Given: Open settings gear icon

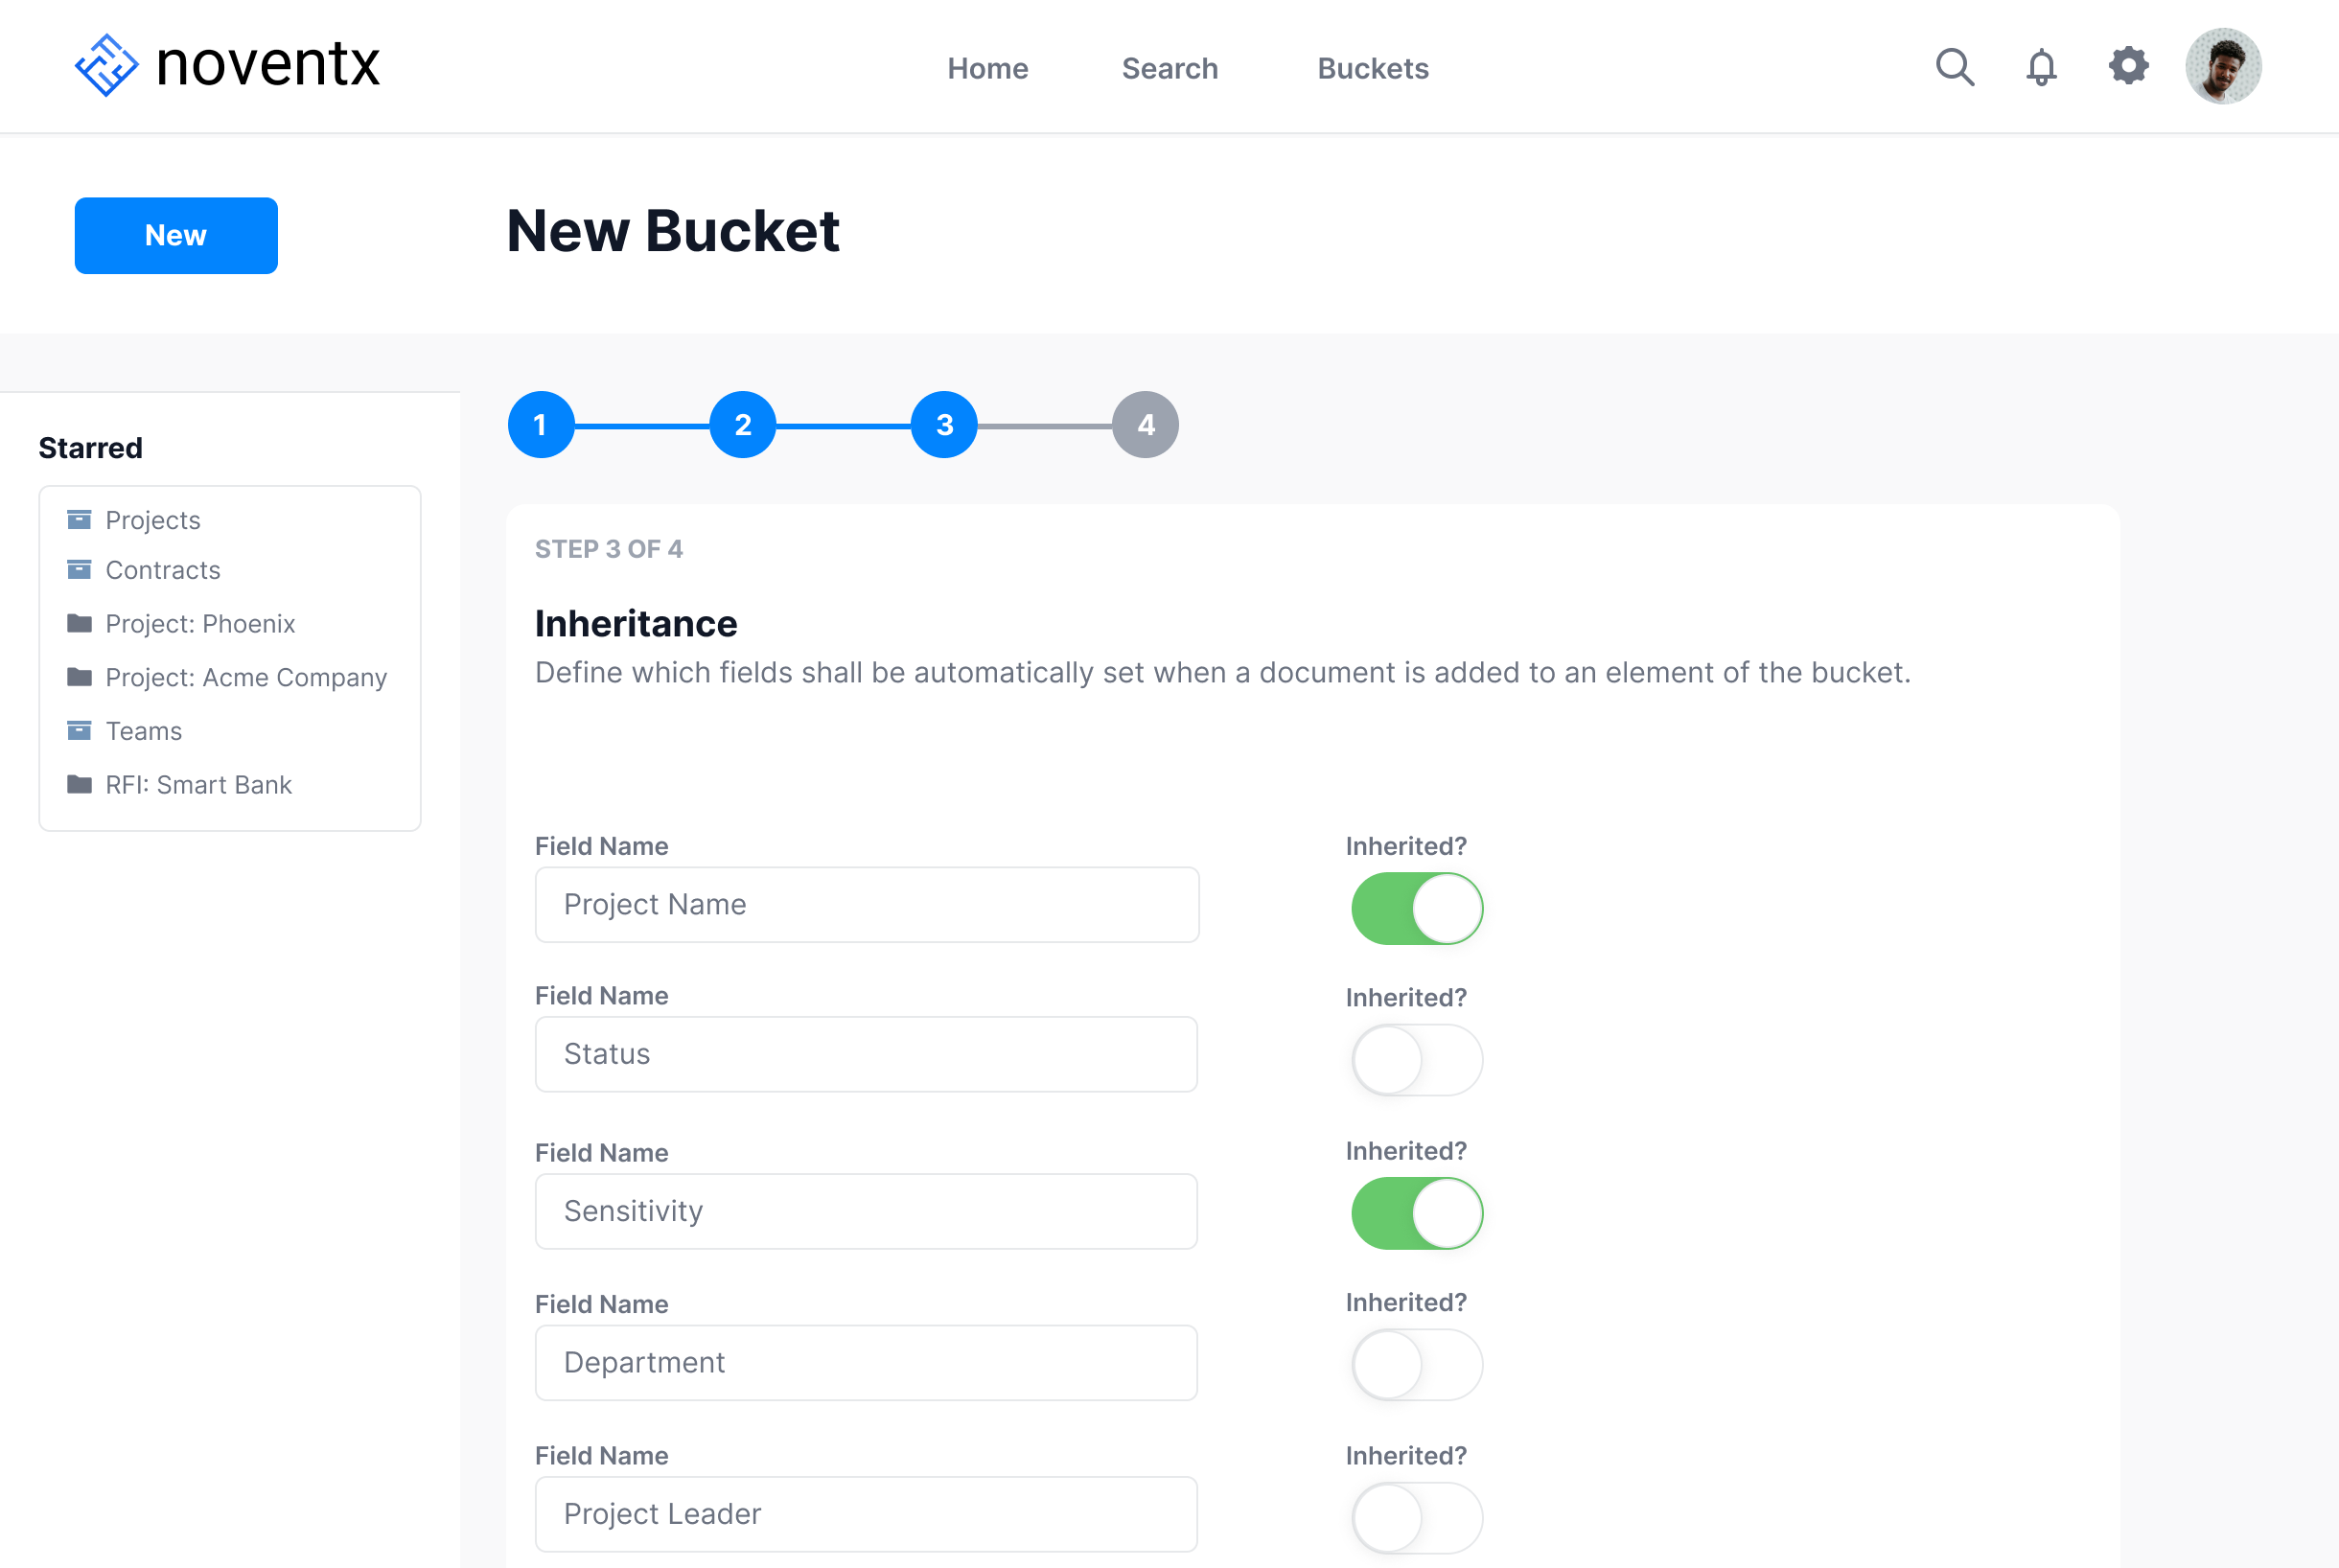Looking at the screenshot, I should click(2128, 66).
